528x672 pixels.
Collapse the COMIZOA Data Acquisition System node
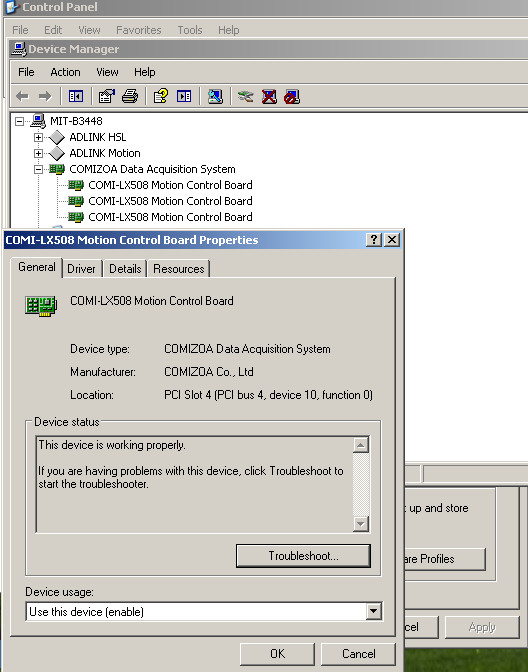coord(38,169)
